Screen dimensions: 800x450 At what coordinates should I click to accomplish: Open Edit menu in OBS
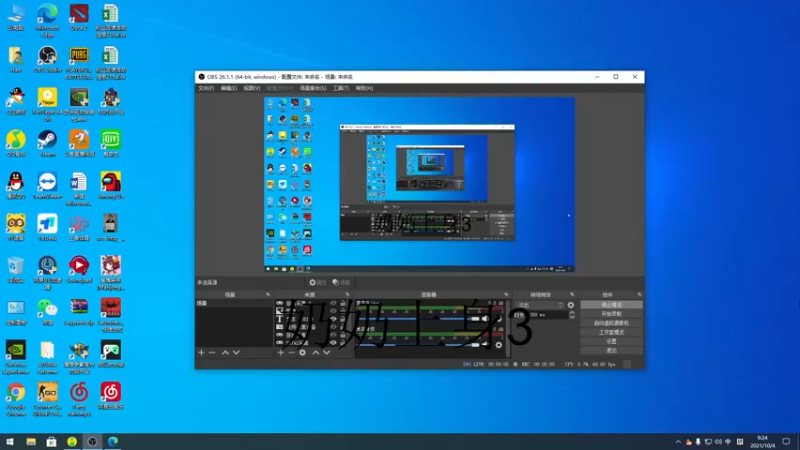coord(229,88)
